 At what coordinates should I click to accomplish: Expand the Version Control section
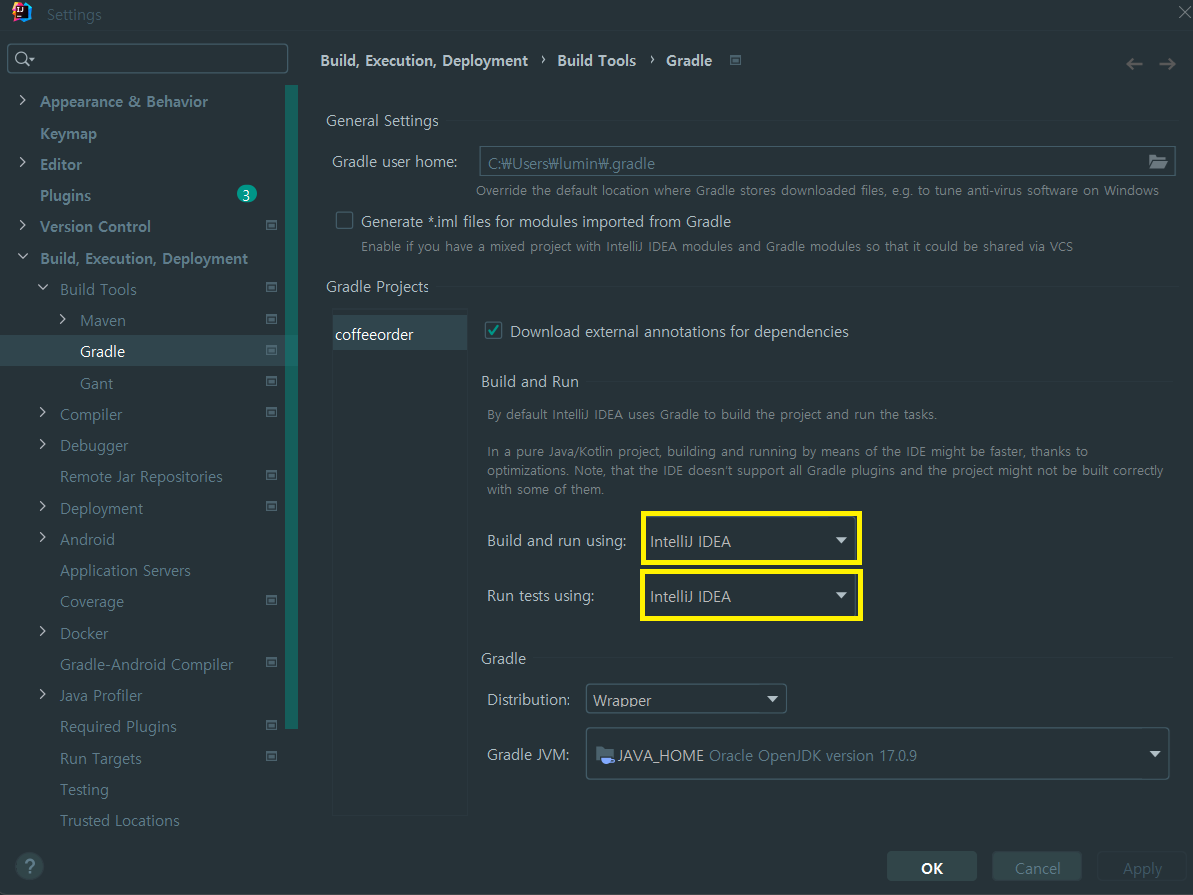tap(22, 225)
